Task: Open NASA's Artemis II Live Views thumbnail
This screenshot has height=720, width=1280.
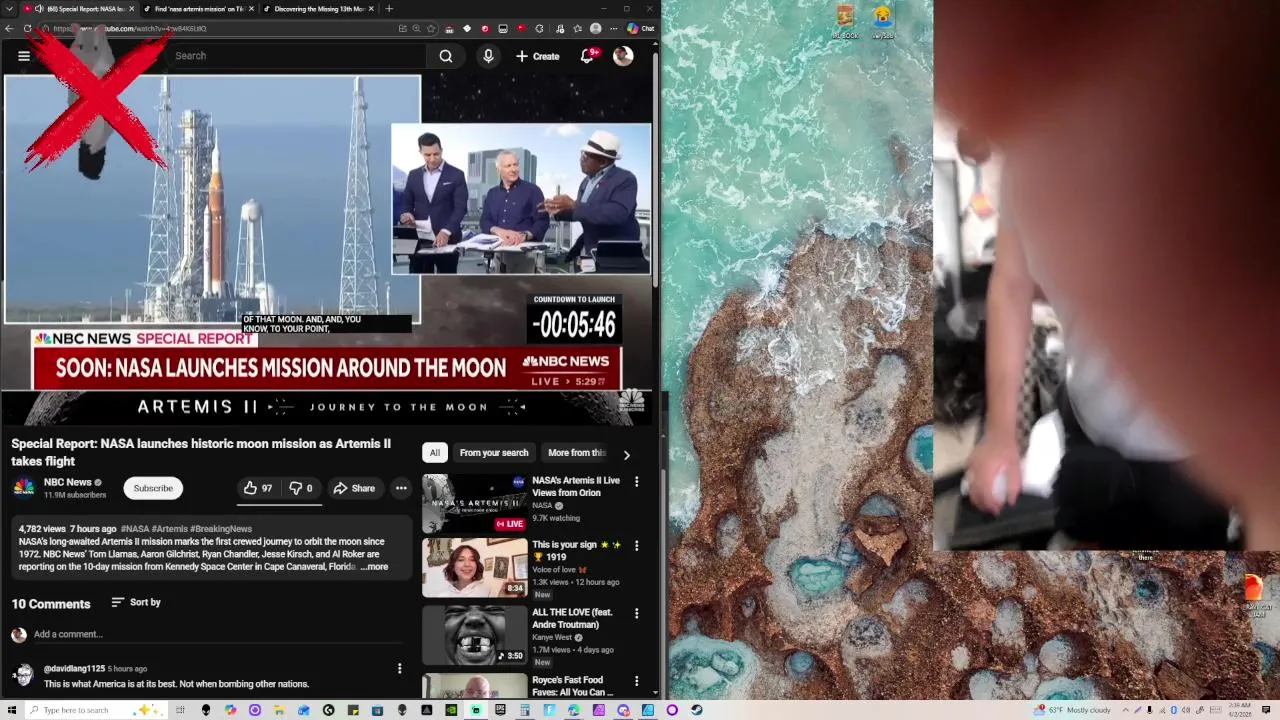Action: tap(474, 503)
